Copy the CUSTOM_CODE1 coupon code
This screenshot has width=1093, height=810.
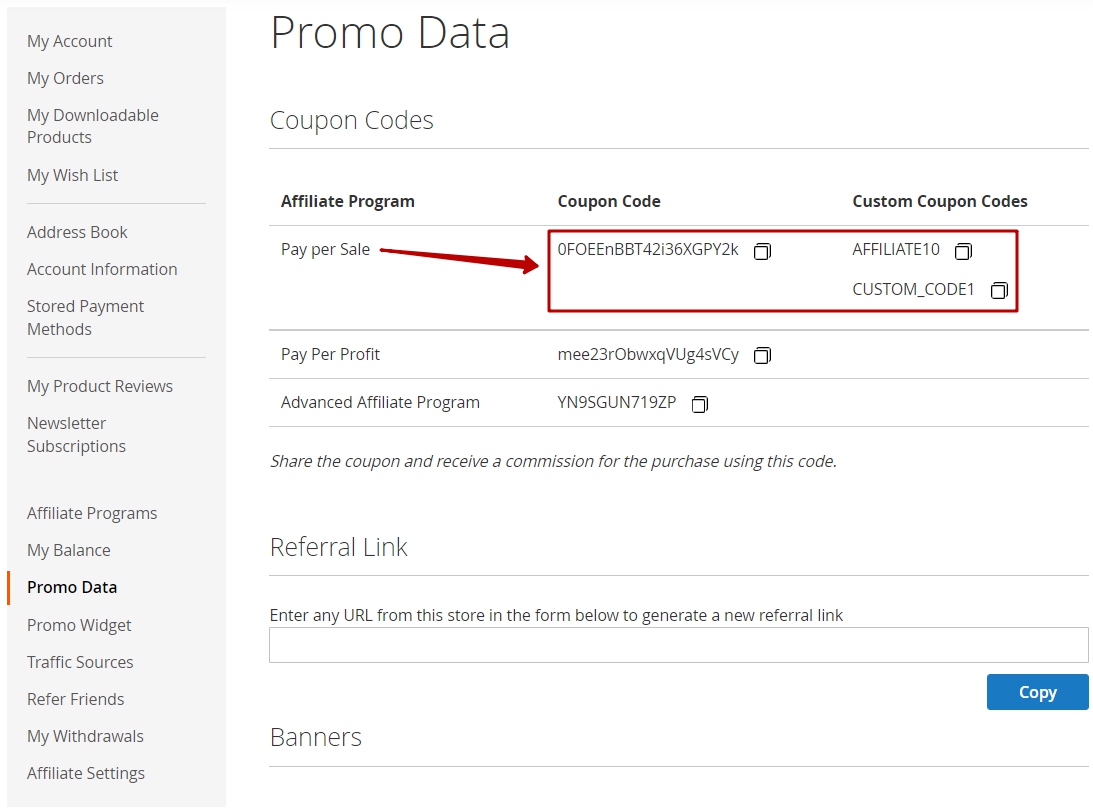pos(999,290)
